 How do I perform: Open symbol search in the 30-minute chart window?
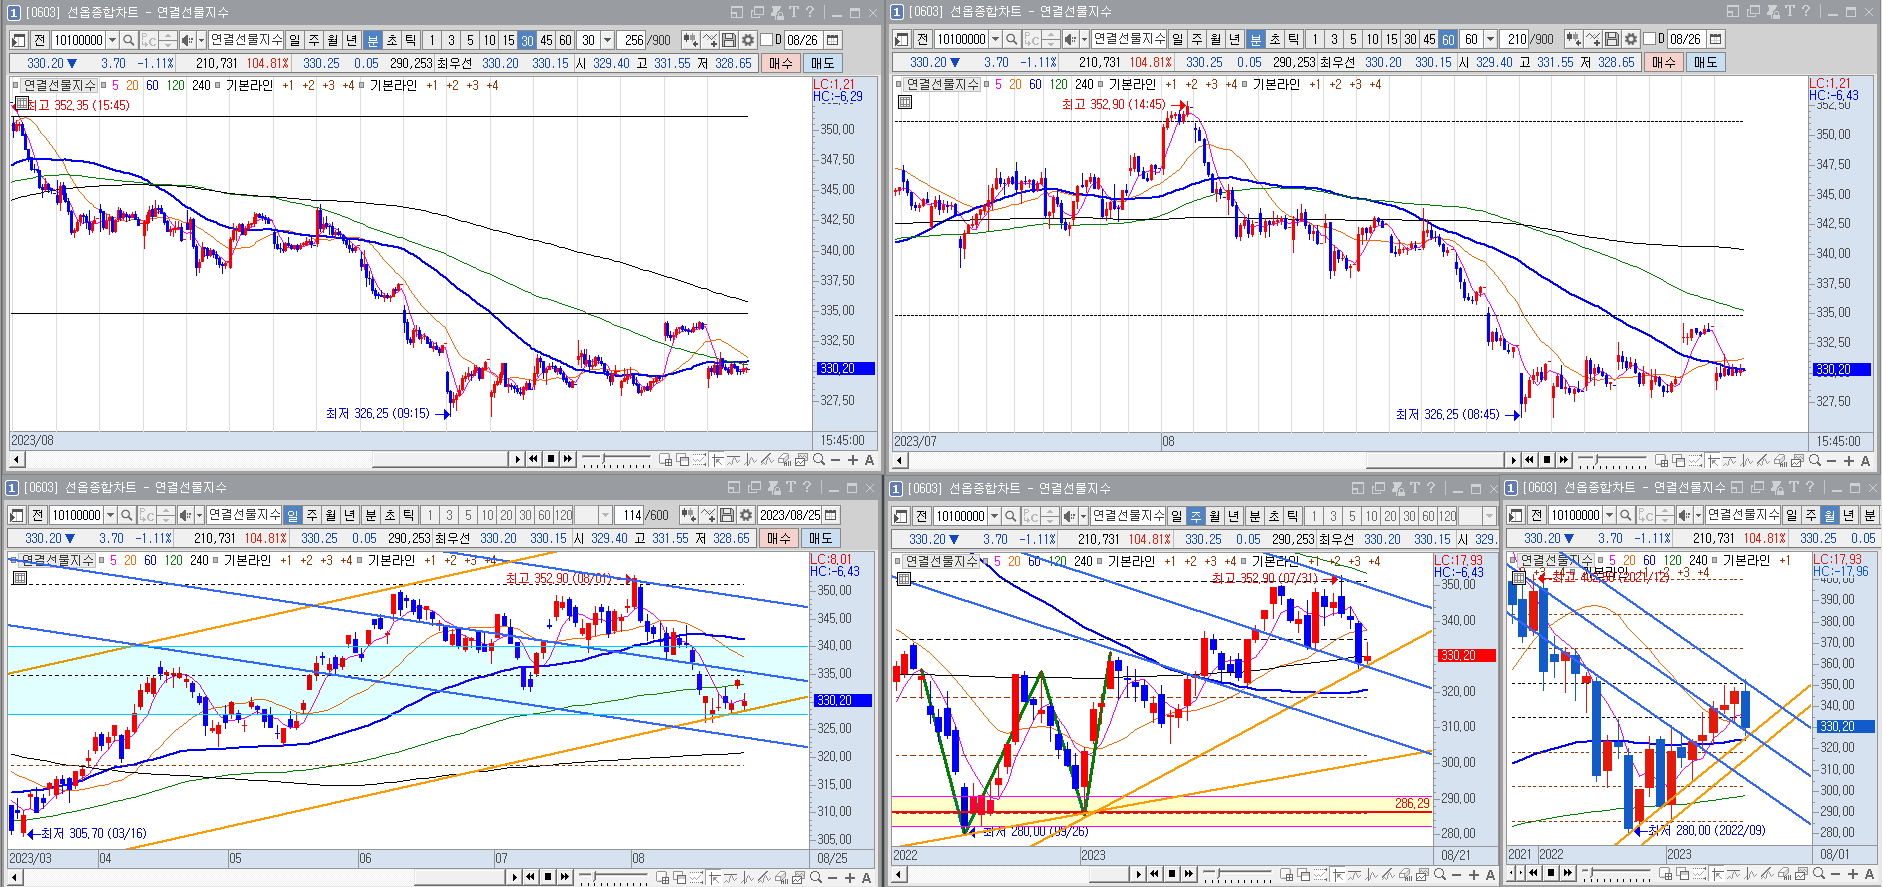(x=128, y=40)
